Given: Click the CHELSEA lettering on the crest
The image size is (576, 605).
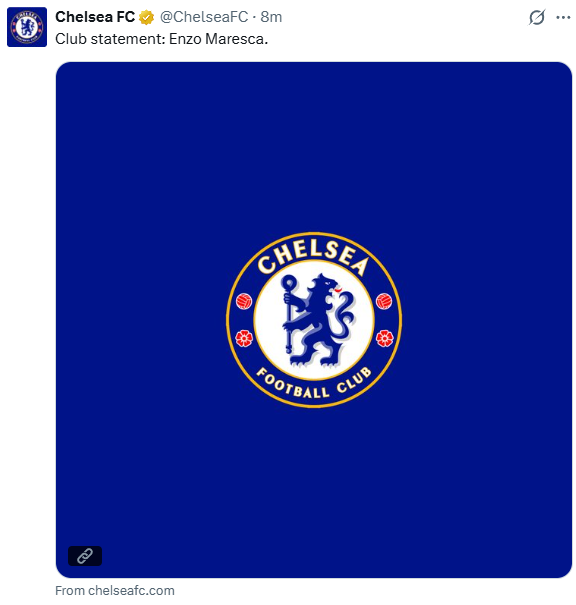Looking at the screenshot, I should point(313,257).
